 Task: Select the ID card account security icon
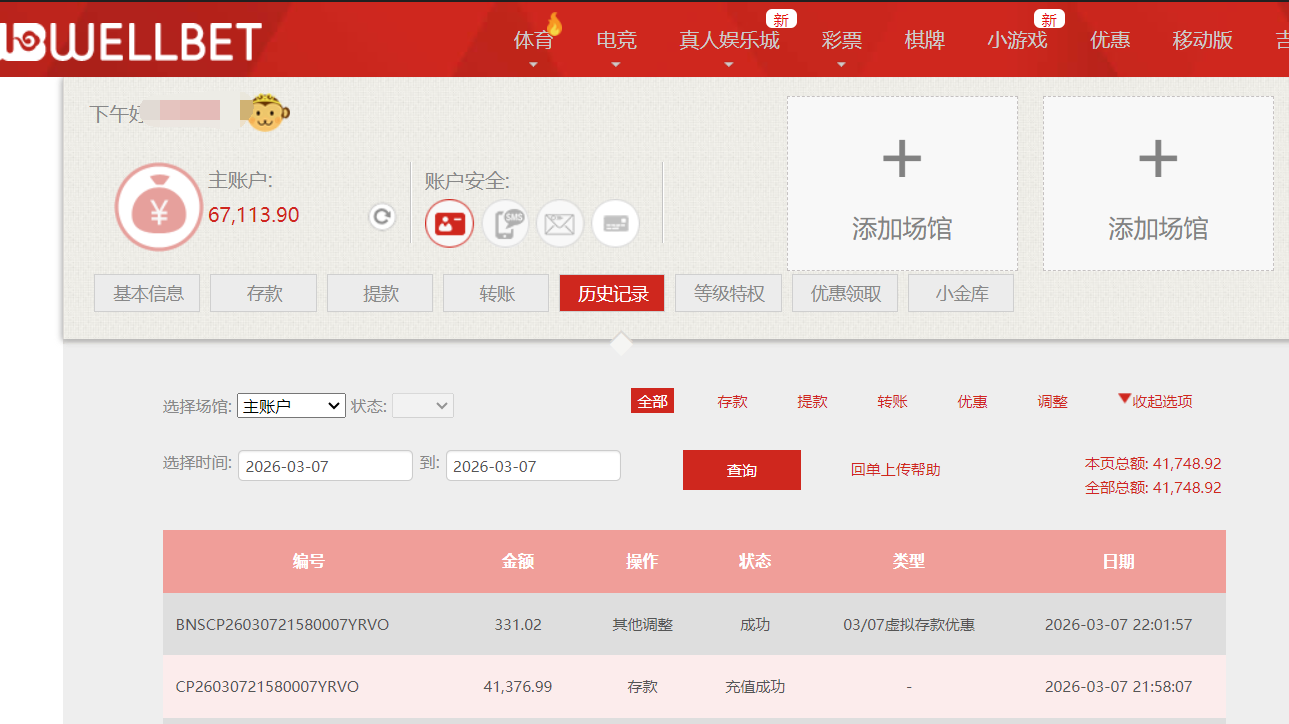pos(449,223)
